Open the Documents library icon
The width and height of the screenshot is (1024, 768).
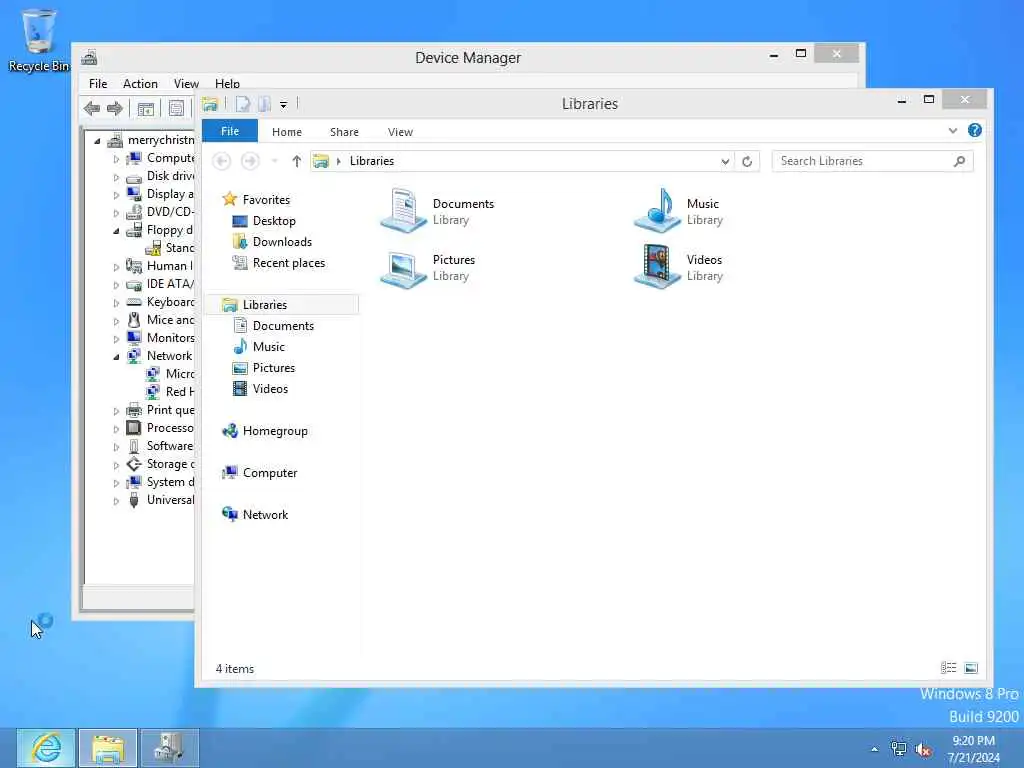[x=402, y=210]
